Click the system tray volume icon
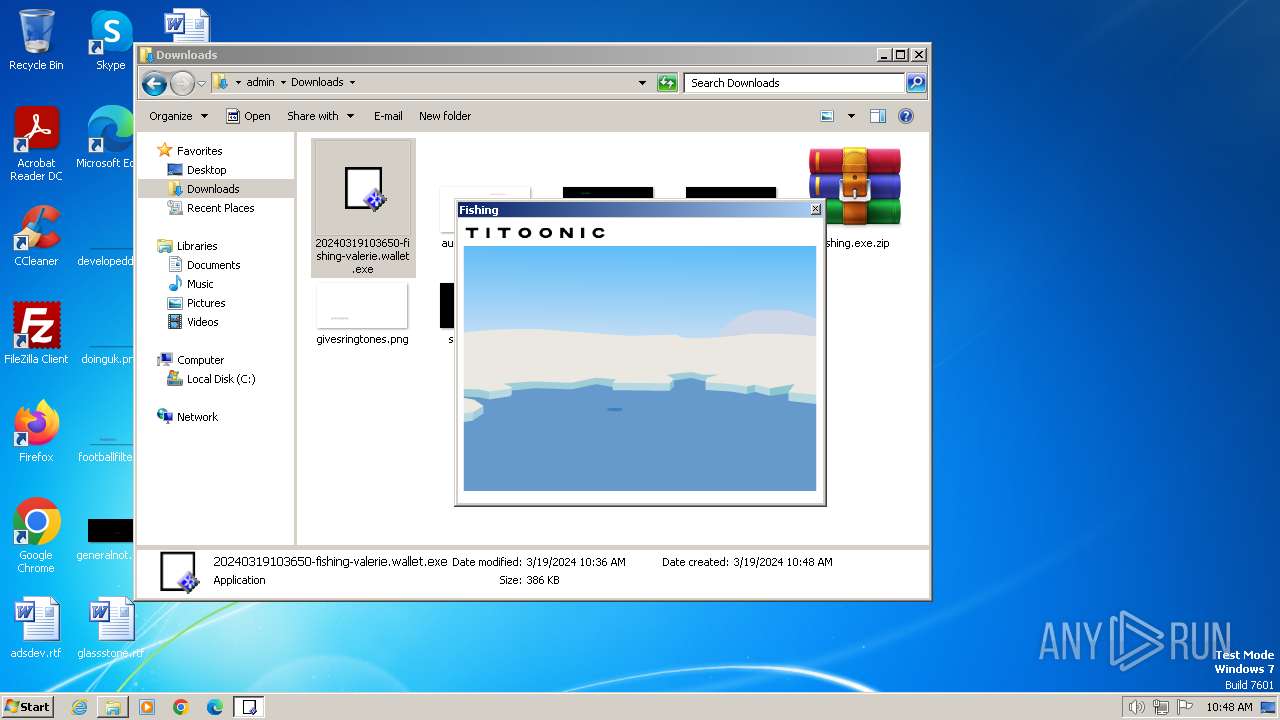This screenshot has height=720, width=1280. pyautogui.click(x=1137, y=707)
